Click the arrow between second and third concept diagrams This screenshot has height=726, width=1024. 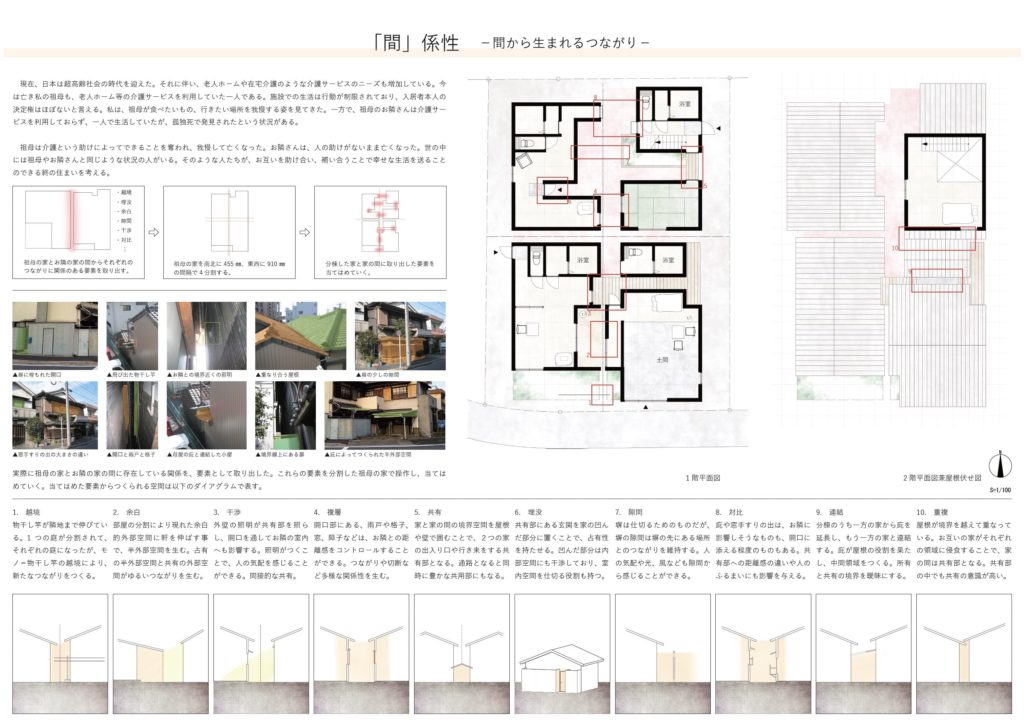click(x=304, y=230)
